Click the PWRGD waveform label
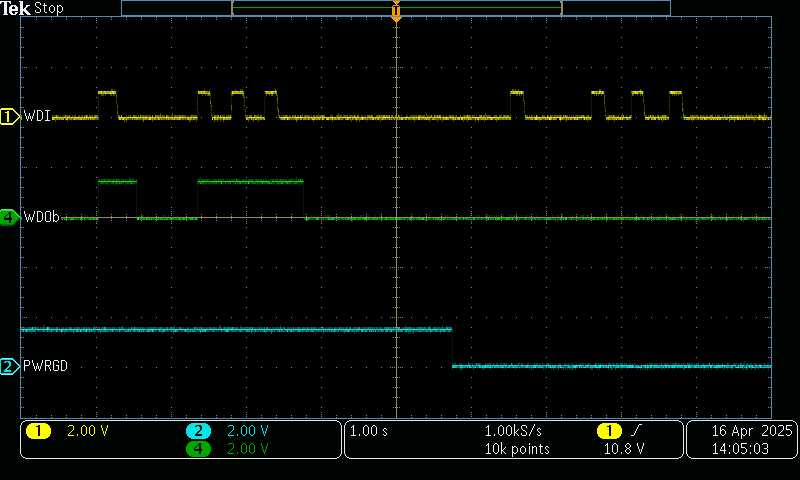Image resolution: width=800 pixels, height=480 pixels. click(45, 366)
